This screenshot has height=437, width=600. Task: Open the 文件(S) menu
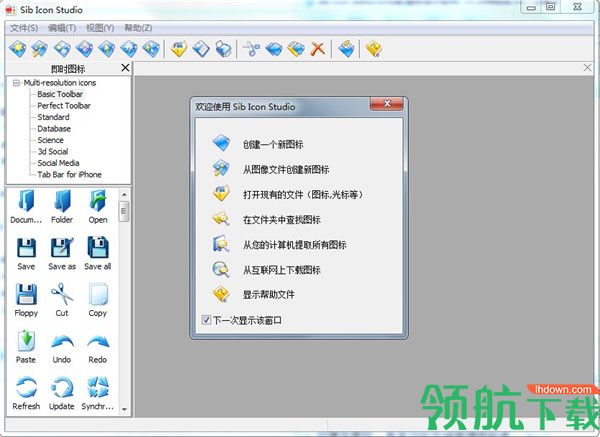pyautogui.click(x=24, y=28)
